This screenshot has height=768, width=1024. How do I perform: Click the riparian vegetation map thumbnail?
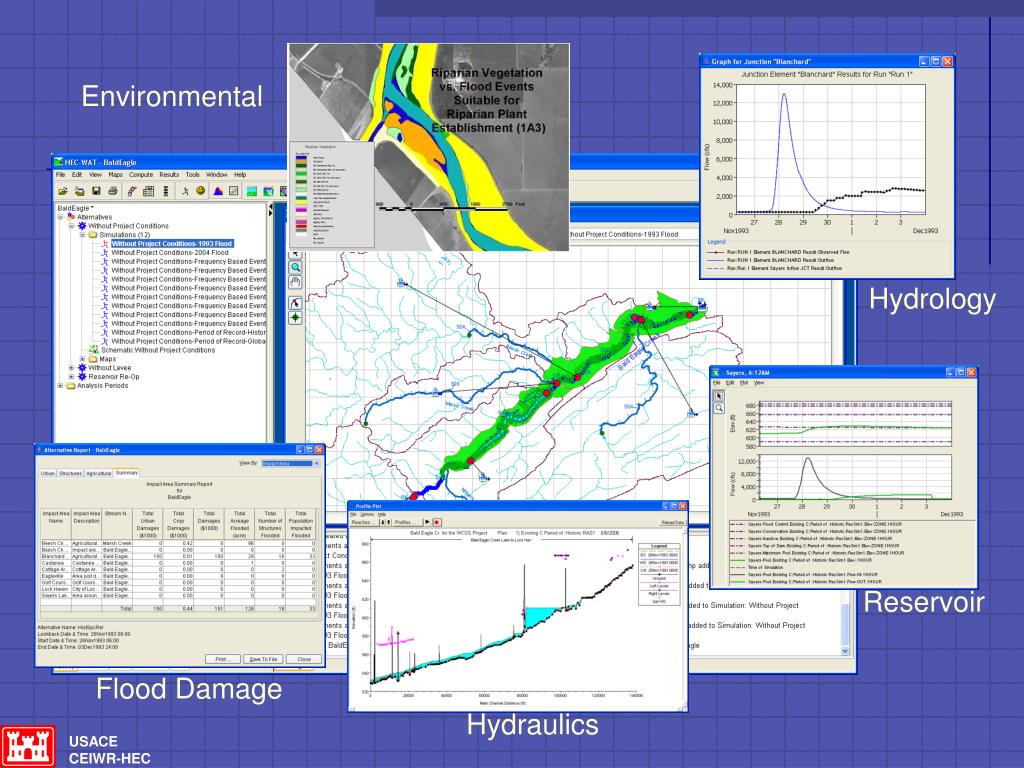(428, 147)
